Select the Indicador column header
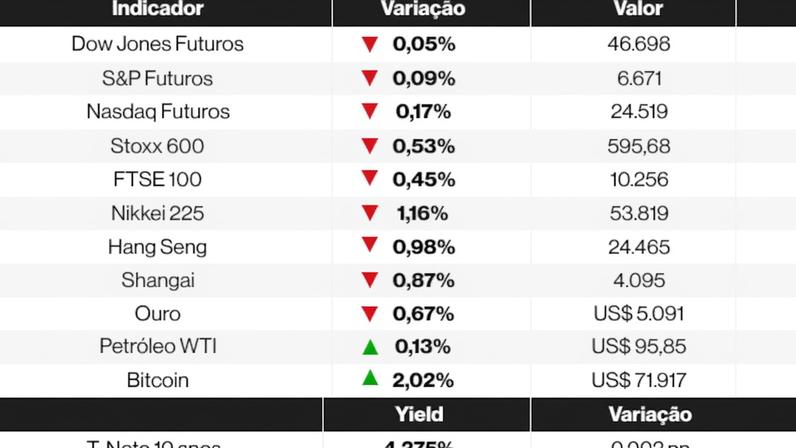The height and width of the screenshot is (448, 796). click(x=158, y=10)
